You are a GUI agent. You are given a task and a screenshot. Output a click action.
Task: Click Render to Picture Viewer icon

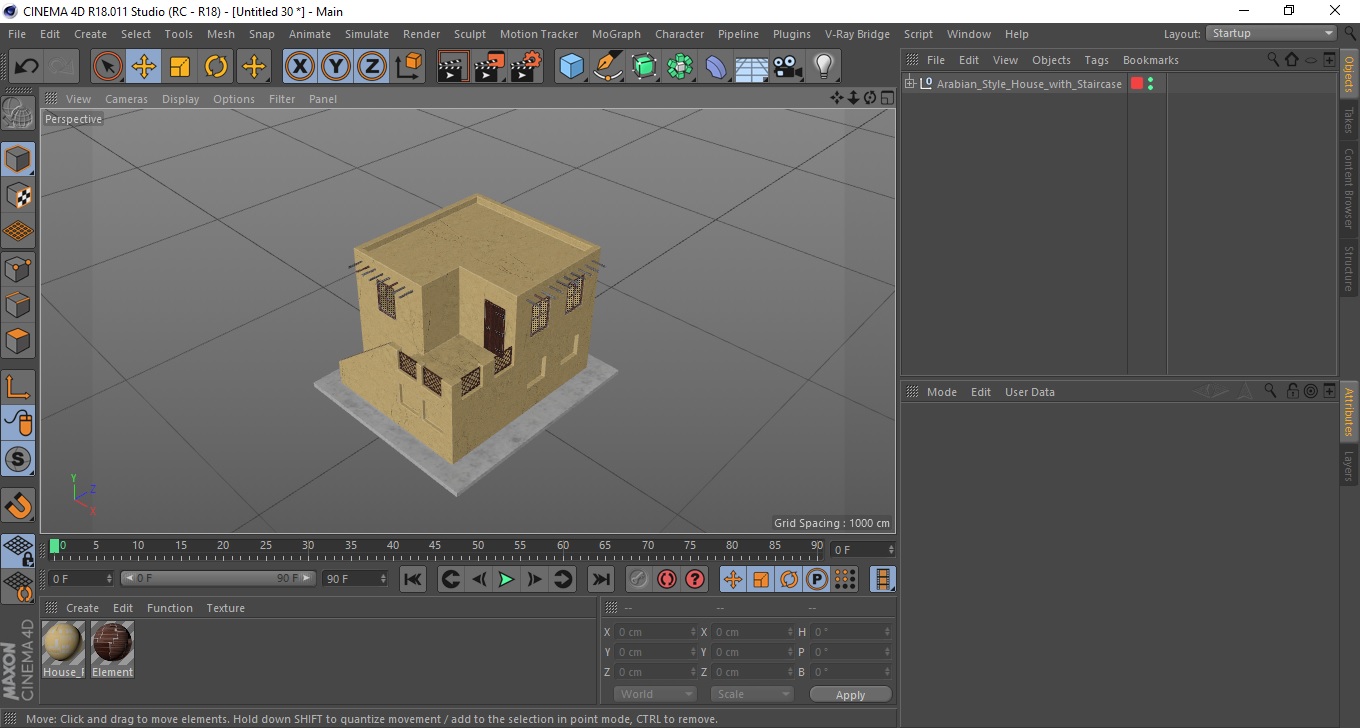coord(490,67)
